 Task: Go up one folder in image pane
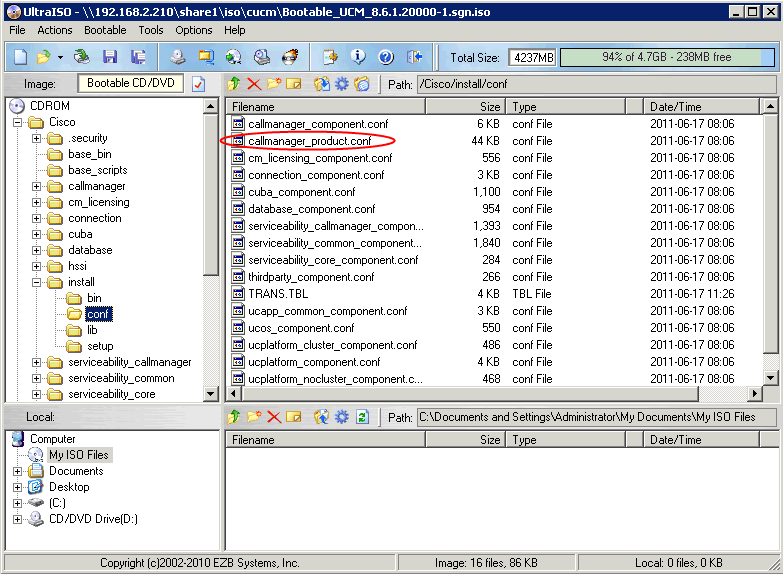(x=234, y=84)
